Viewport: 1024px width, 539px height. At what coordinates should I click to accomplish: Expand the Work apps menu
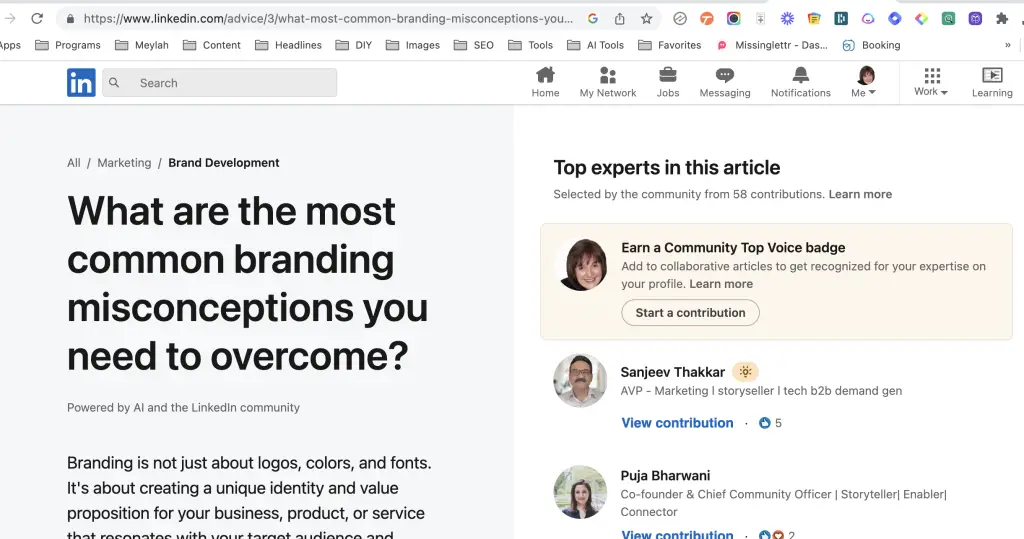point(931,82)
